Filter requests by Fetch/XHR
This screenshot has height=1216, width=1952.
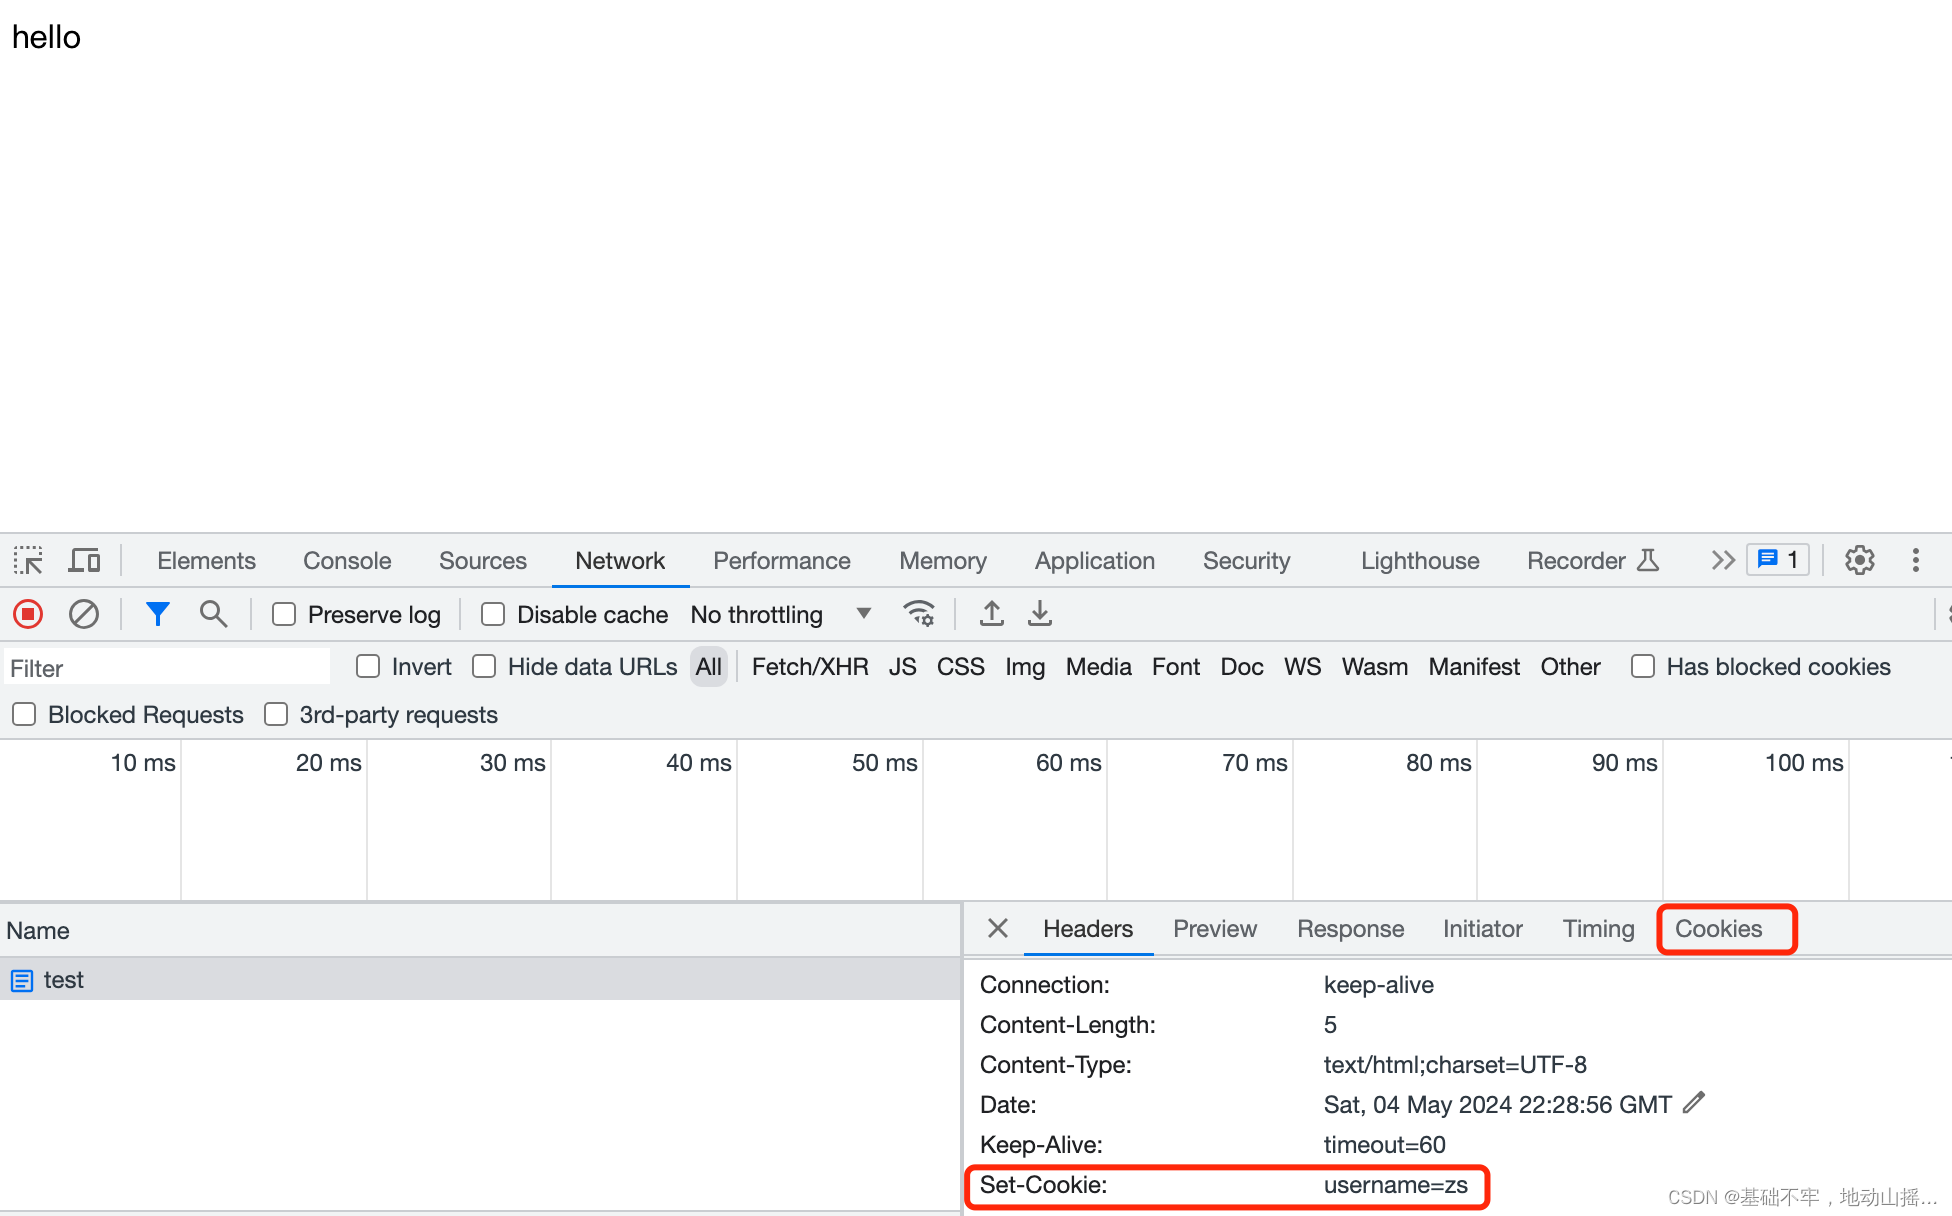tap(809, 667)
